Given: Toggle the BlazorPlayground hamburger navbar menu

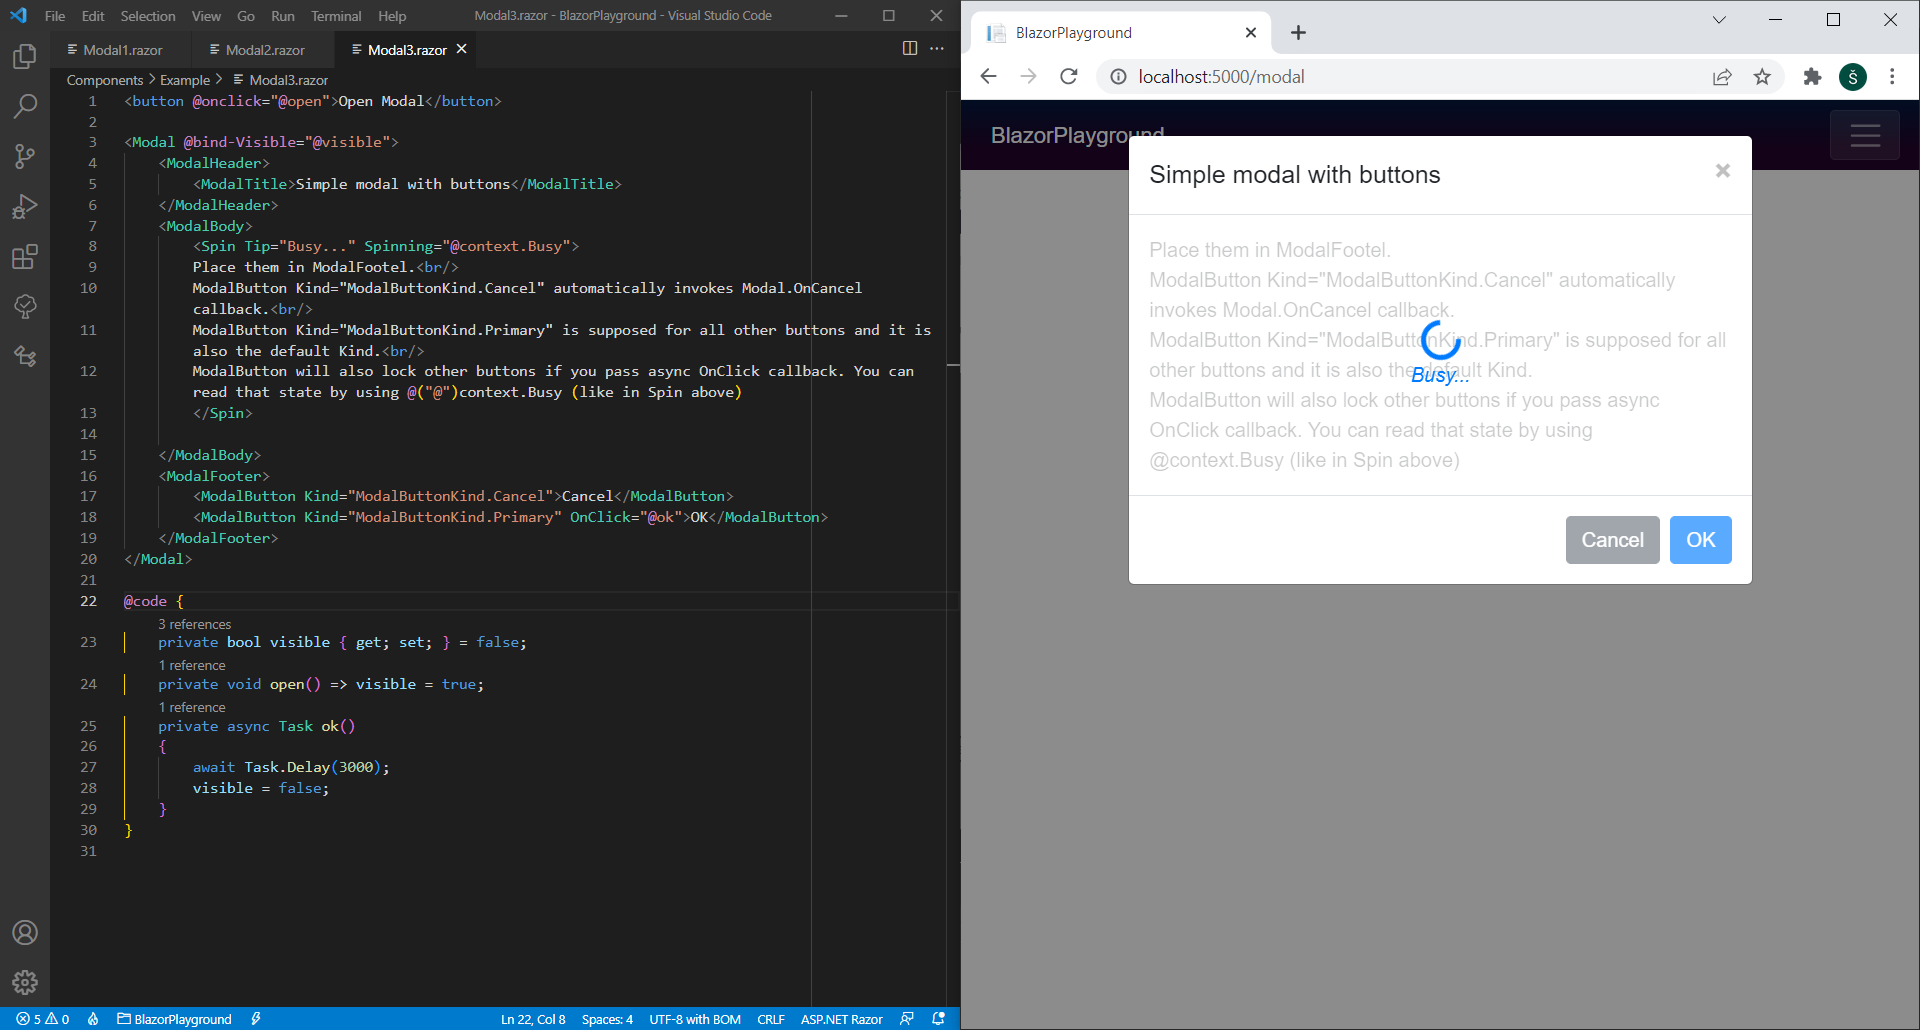Looking at the screenshot, I should coord(1865,135).
